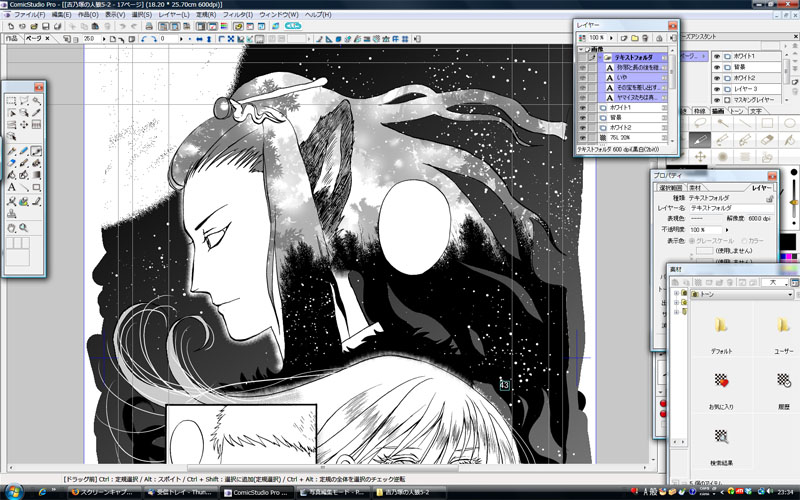
Task: Delete layer with trash icon in Layers panel
Action: [645, 38]
